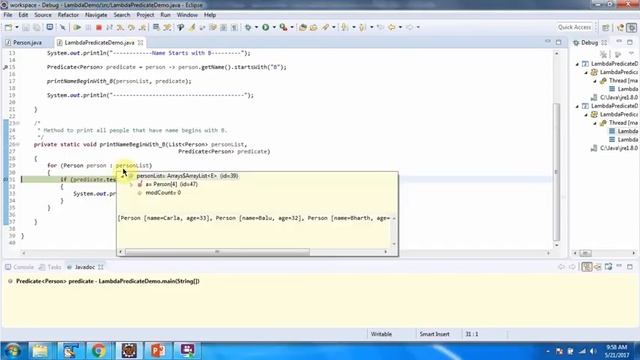The width and height of the screenshot is (640, 360).
Task: Click the volume icon in system tray
Action: click(x=593, y=351)
